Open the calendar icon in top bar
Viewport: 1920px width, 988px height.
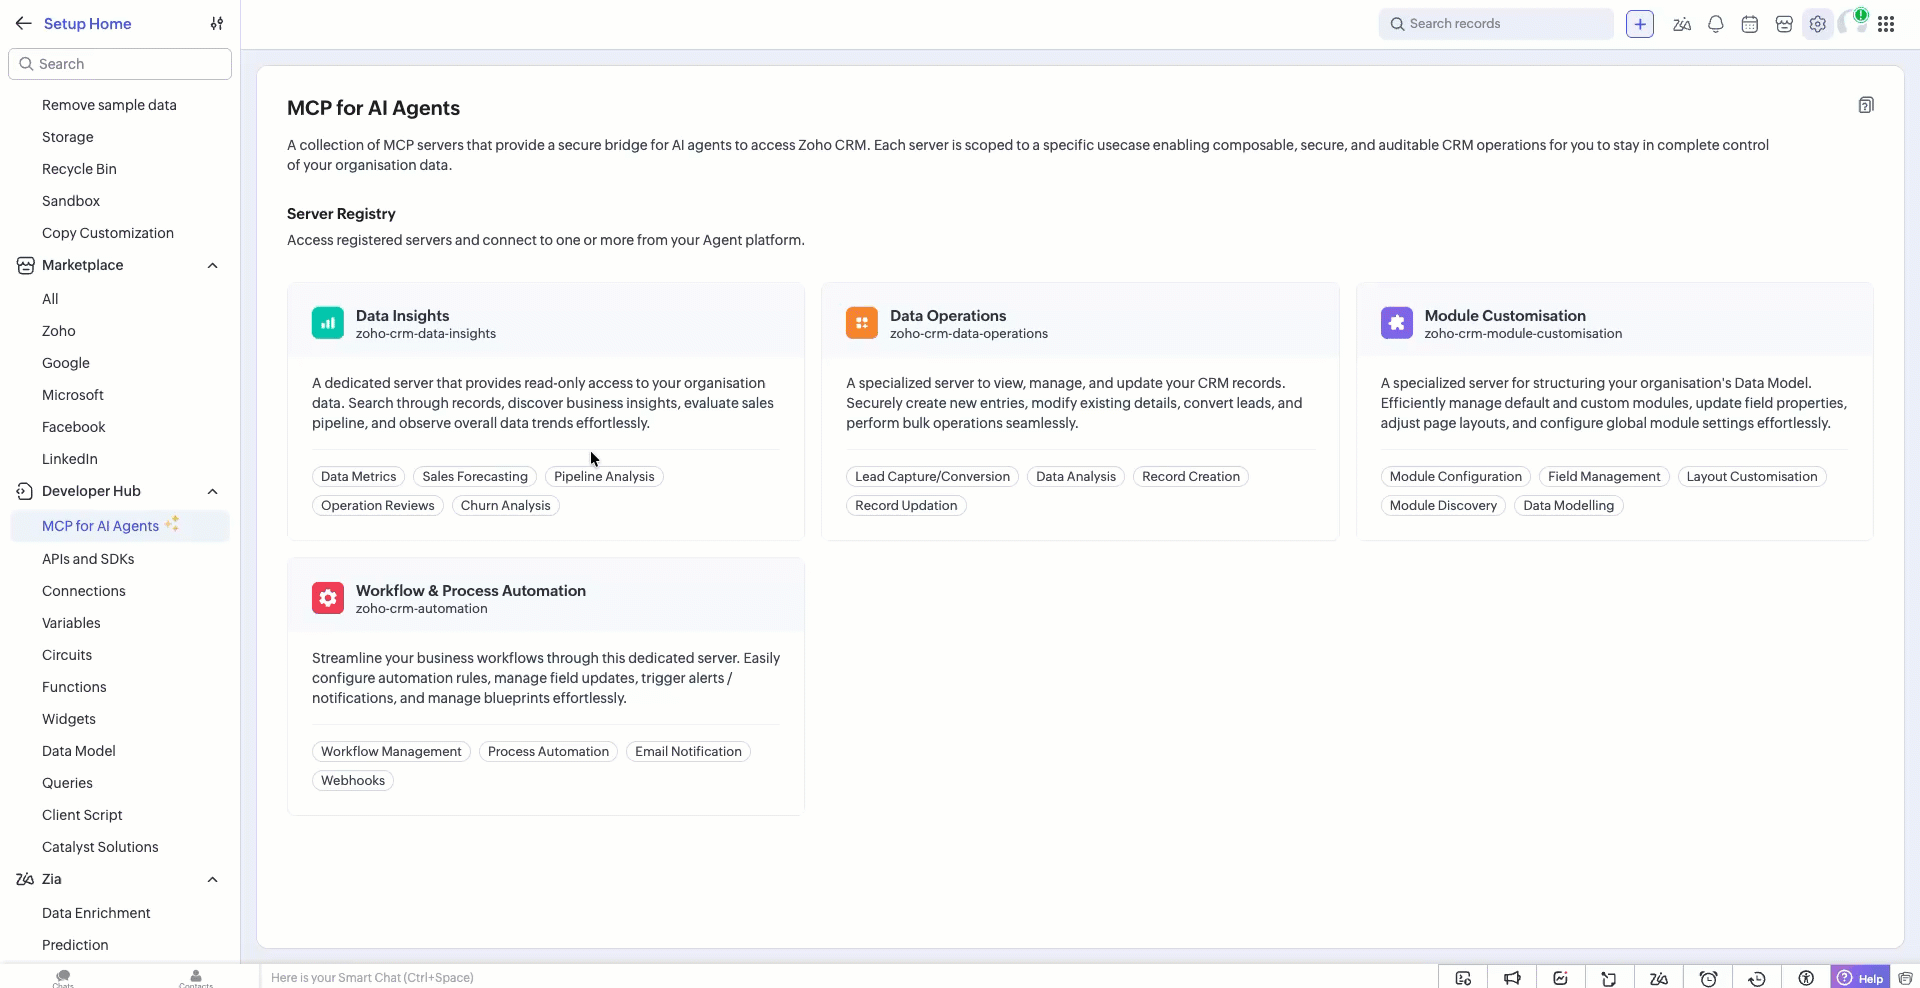pos(1750,24)
